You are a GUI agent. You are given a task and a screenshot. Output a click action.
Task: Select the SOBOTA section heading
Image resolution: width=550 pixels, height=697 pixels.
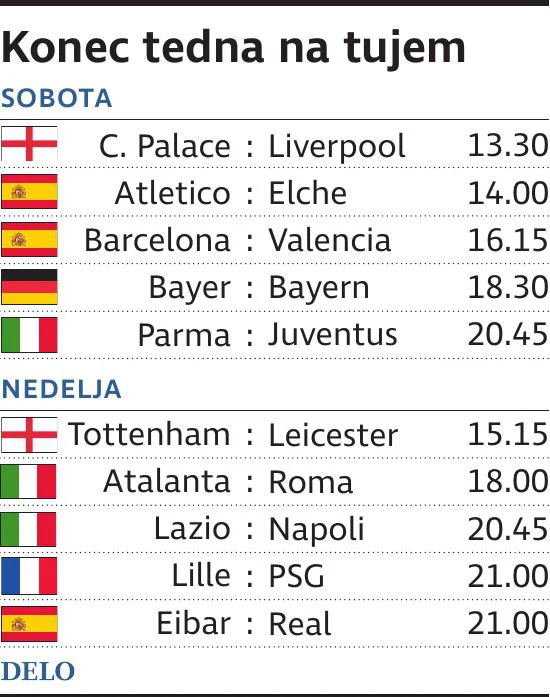tap(56, 98)
